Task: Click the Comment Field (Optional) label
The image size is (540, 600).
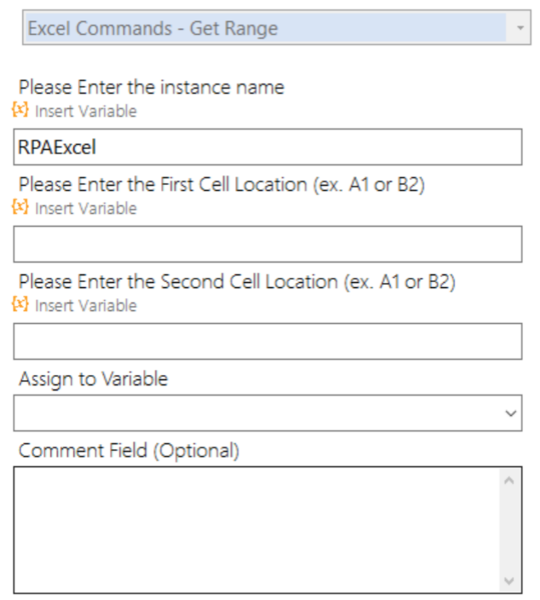Action: tap(129, 451)
